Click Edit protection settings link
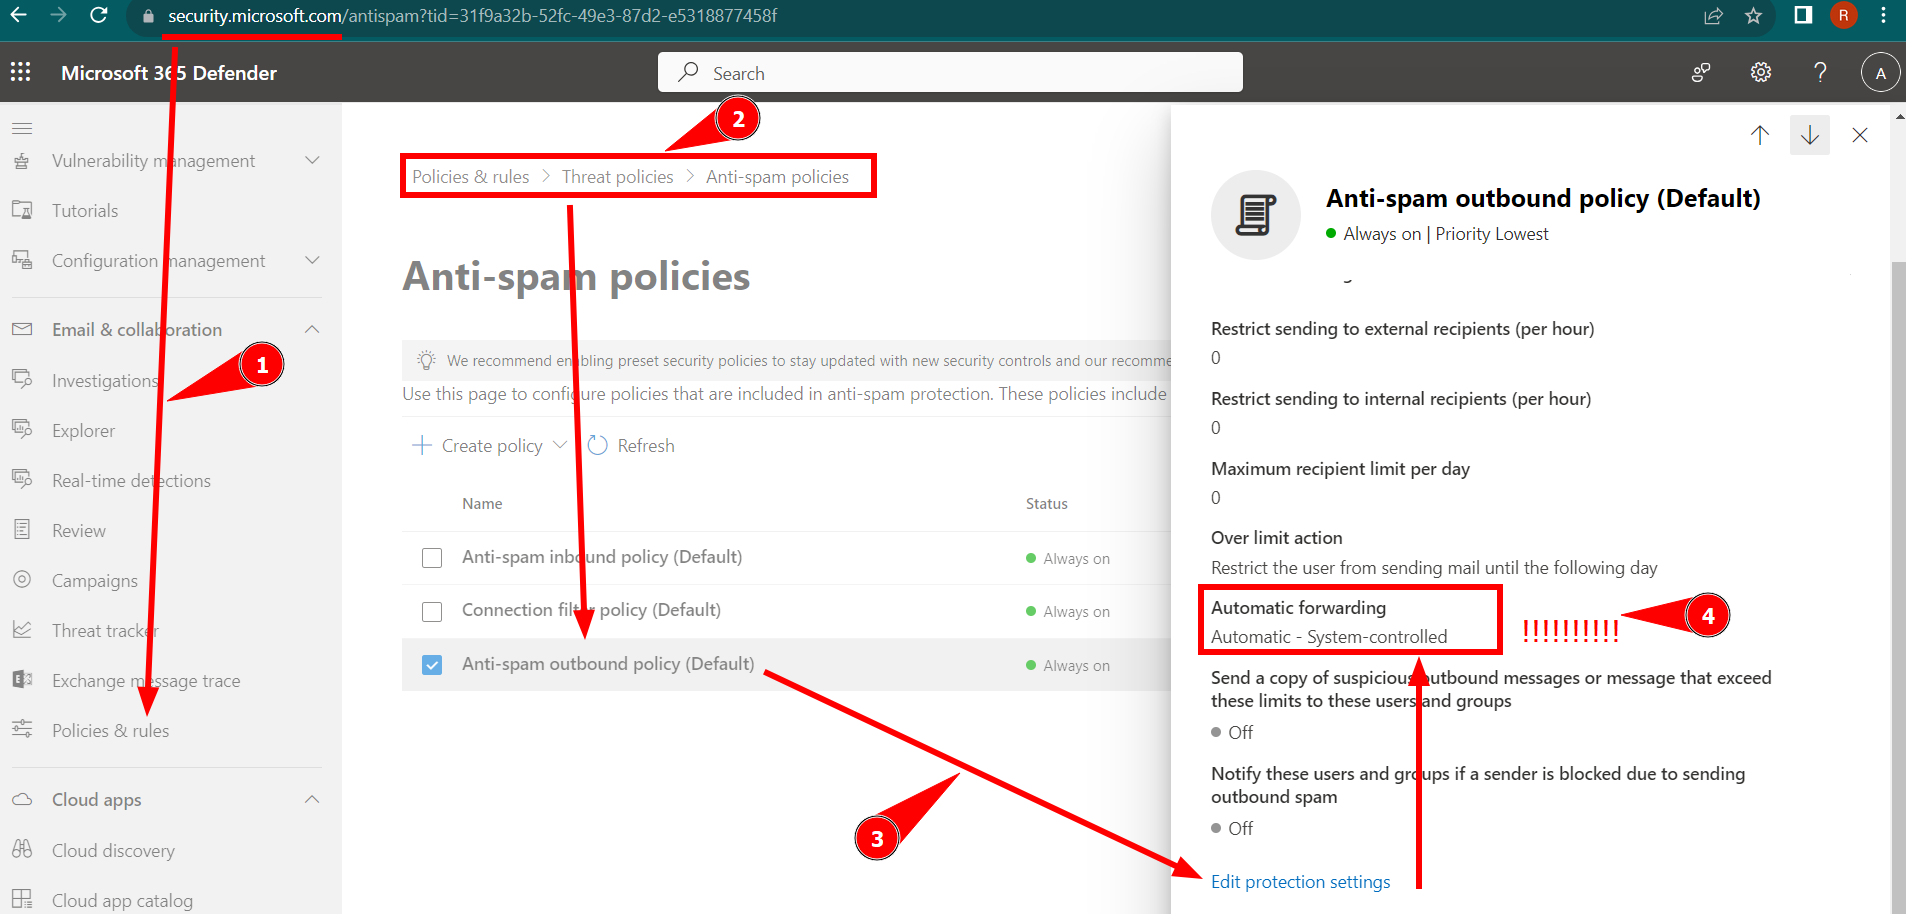Viewport: 1906px width, 914px height. tap(1300, 881)
